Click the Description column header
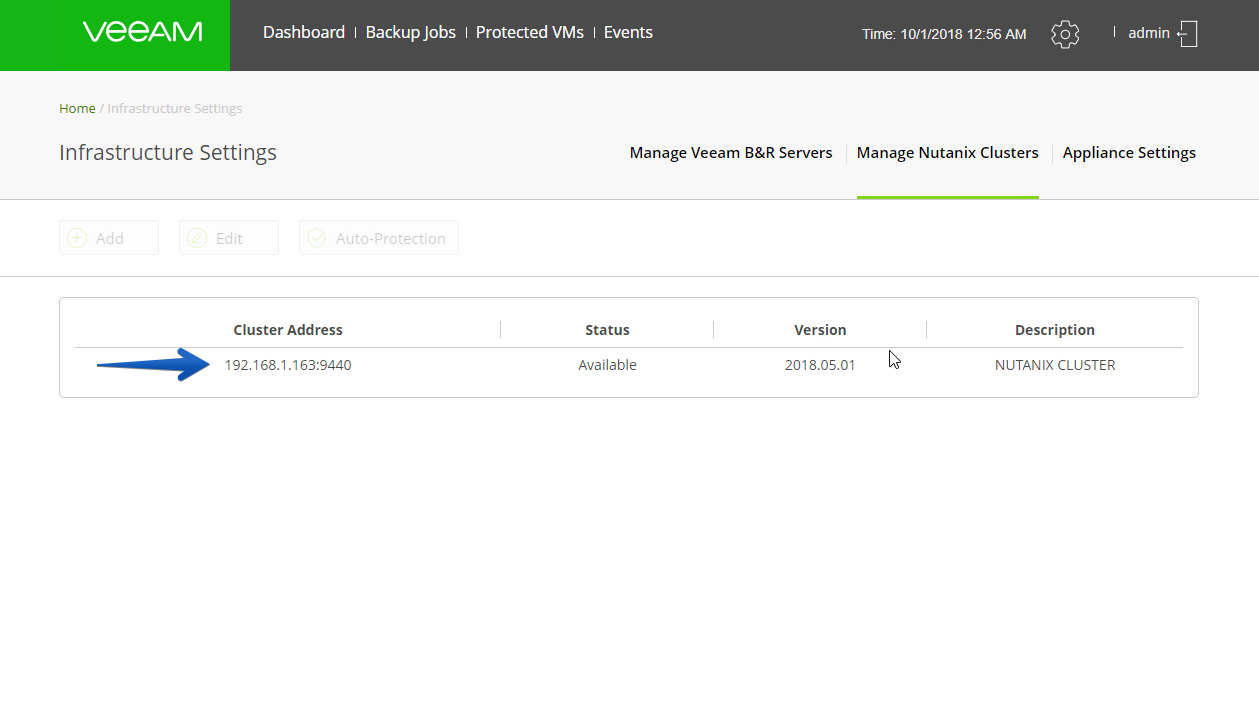Screen dimensions: 1259x714 click(x=1055, y=330)
